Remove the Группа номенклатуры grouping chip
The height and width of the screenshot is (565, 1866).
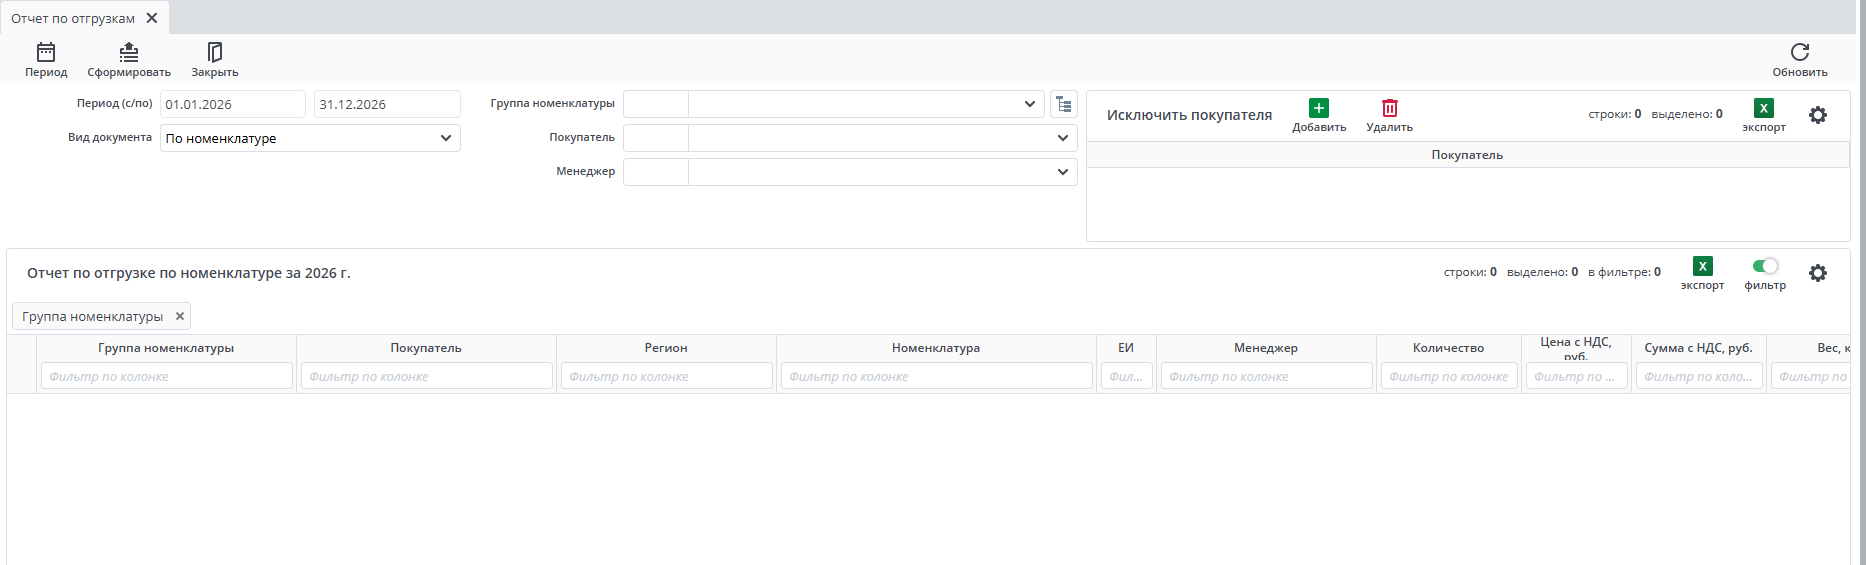pyautogui.click(x=180, y=316)
